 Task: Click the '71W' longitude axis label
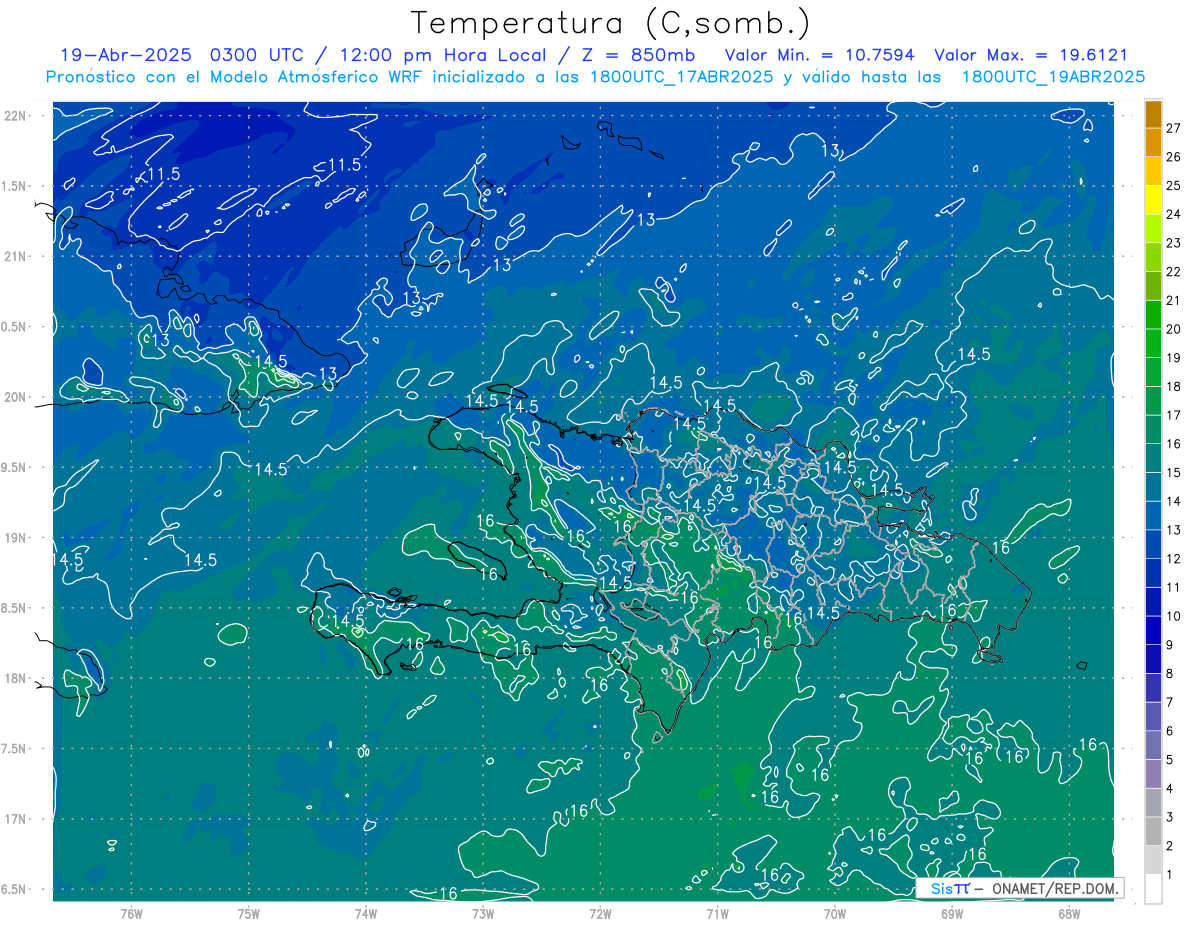pyautogui.click(x=717, y=914)
